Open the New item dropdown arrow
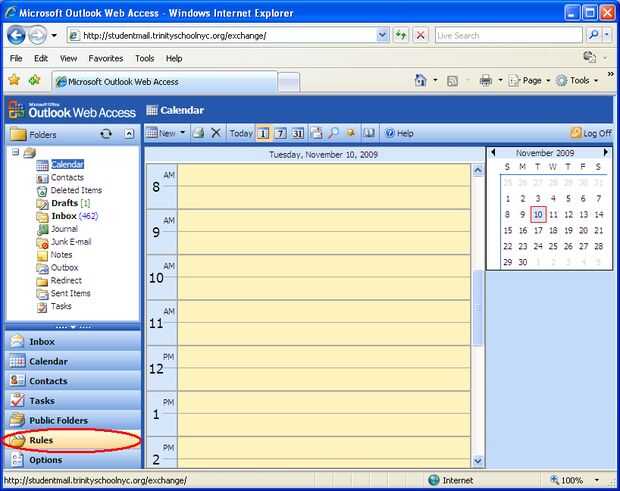620x491 pixels. coord(182,133)
